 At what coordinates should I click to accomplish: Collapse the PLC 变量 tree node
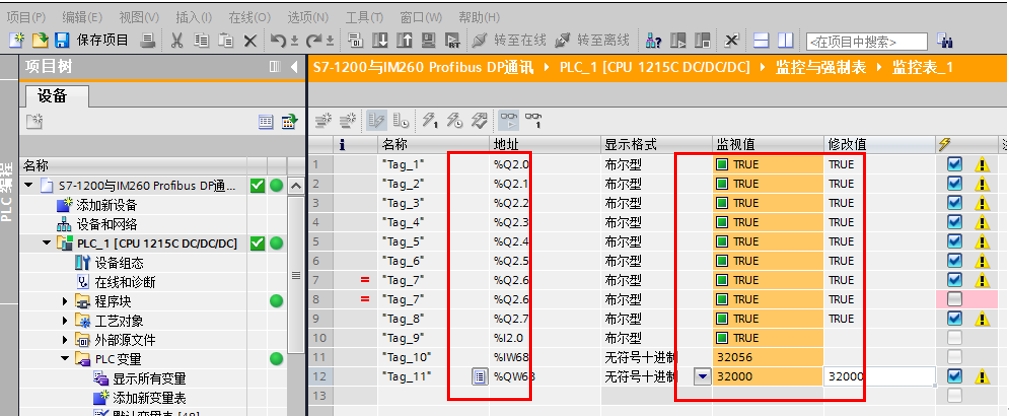tap(66, 359)
